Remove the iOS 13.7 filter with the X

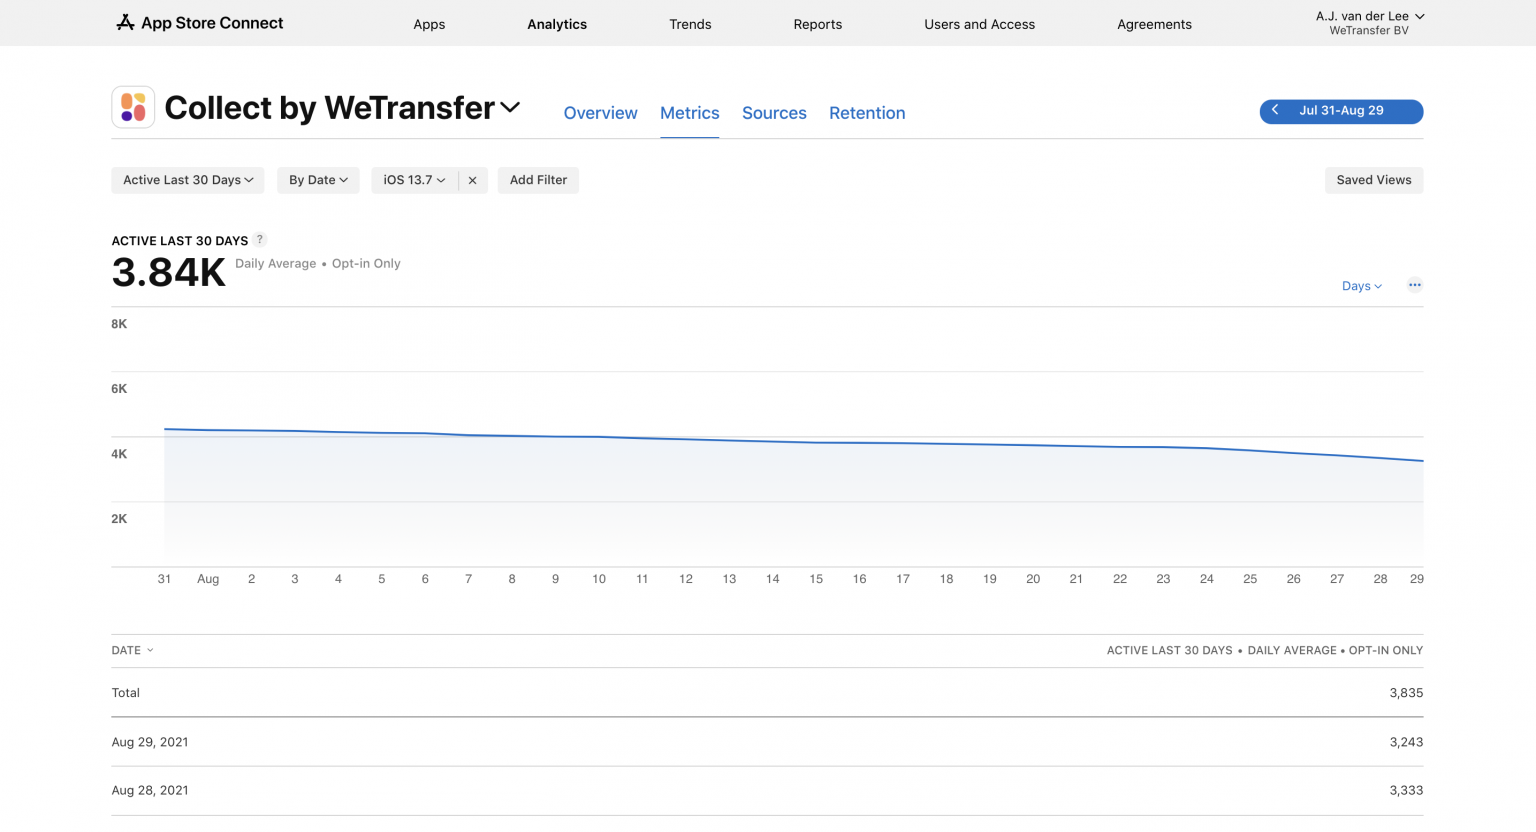pyautogui.click(x=472, y=180)
